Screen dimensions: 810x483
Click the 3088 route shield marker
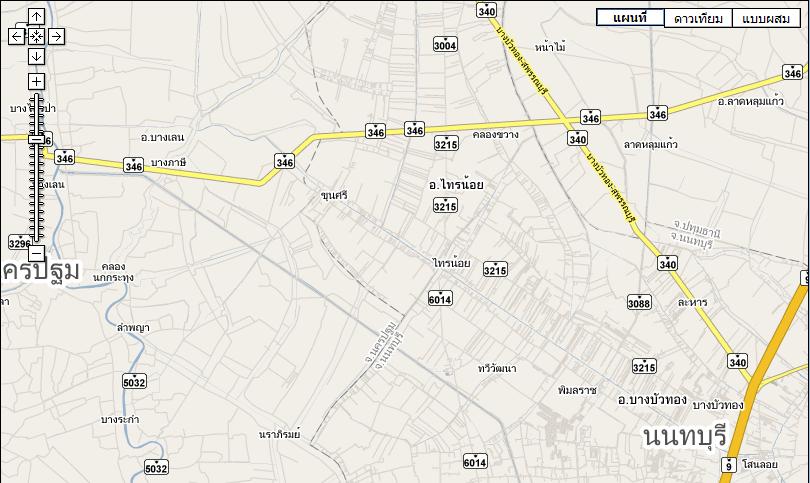tap(639, 302)
